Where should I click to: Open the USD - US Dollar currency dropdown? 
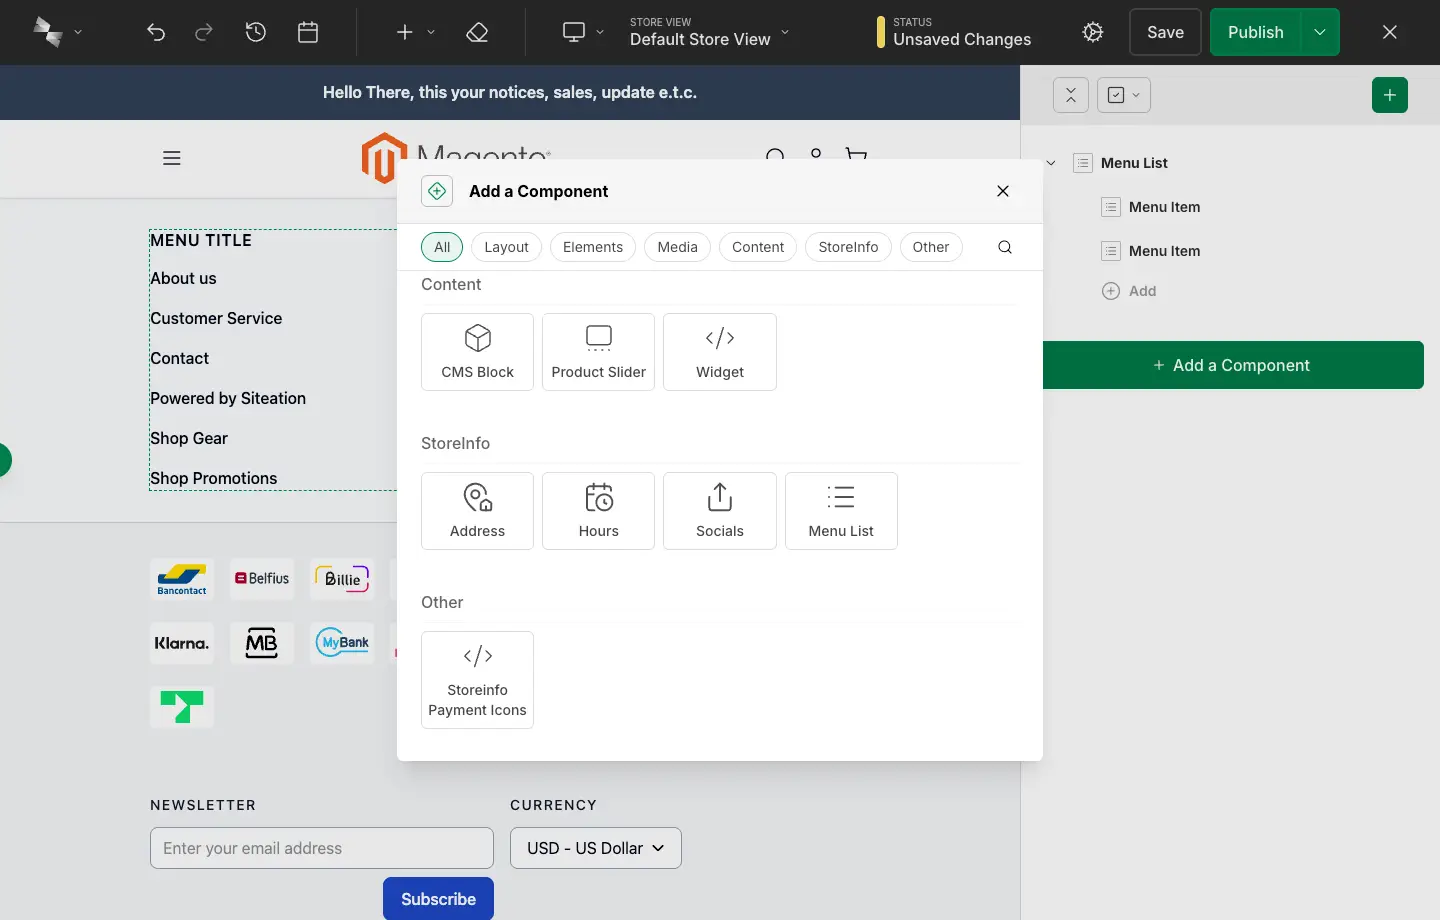click(595, 848)
